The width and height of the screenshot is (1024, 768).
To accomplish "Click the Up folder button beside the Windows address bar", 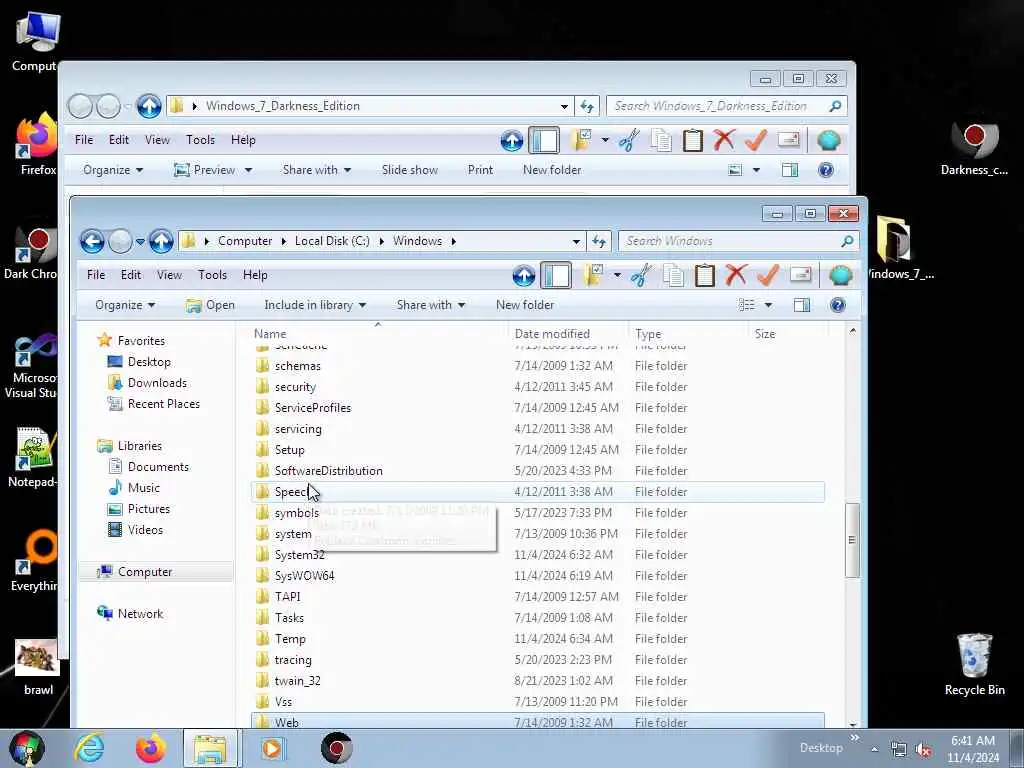I will [161, 242].
